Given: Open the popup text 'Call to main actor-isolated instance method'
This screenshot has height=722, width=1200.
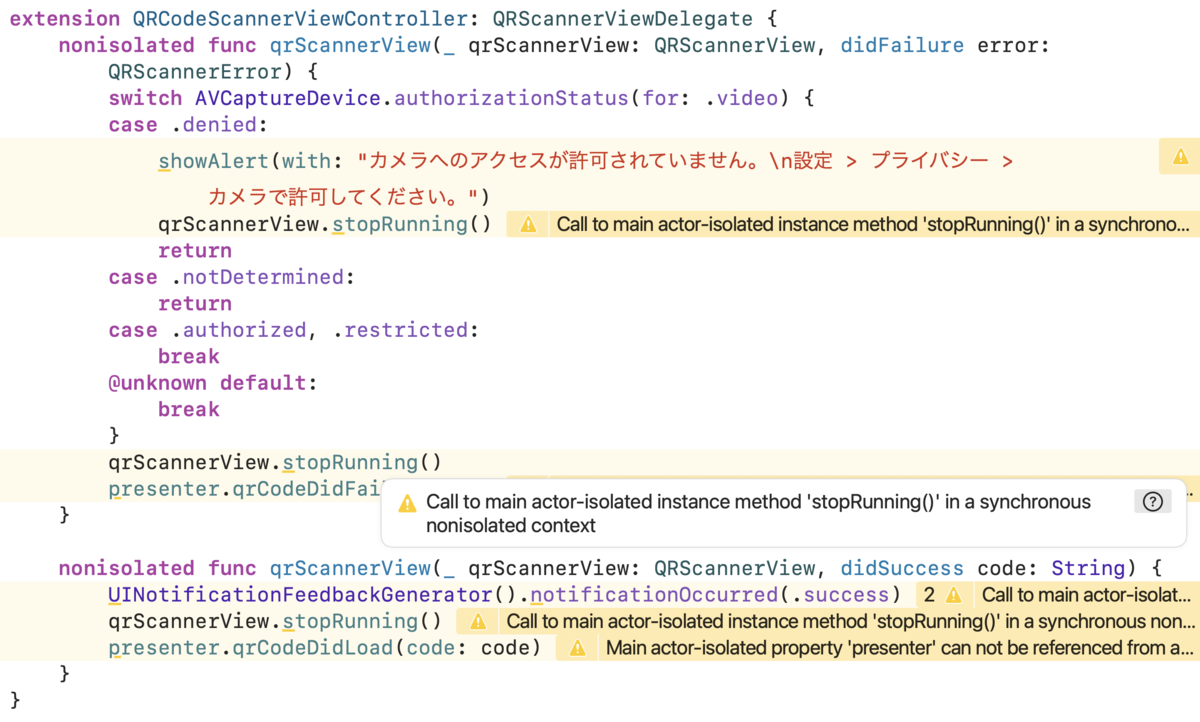Looking at the screenshot, I should point(758,513).
